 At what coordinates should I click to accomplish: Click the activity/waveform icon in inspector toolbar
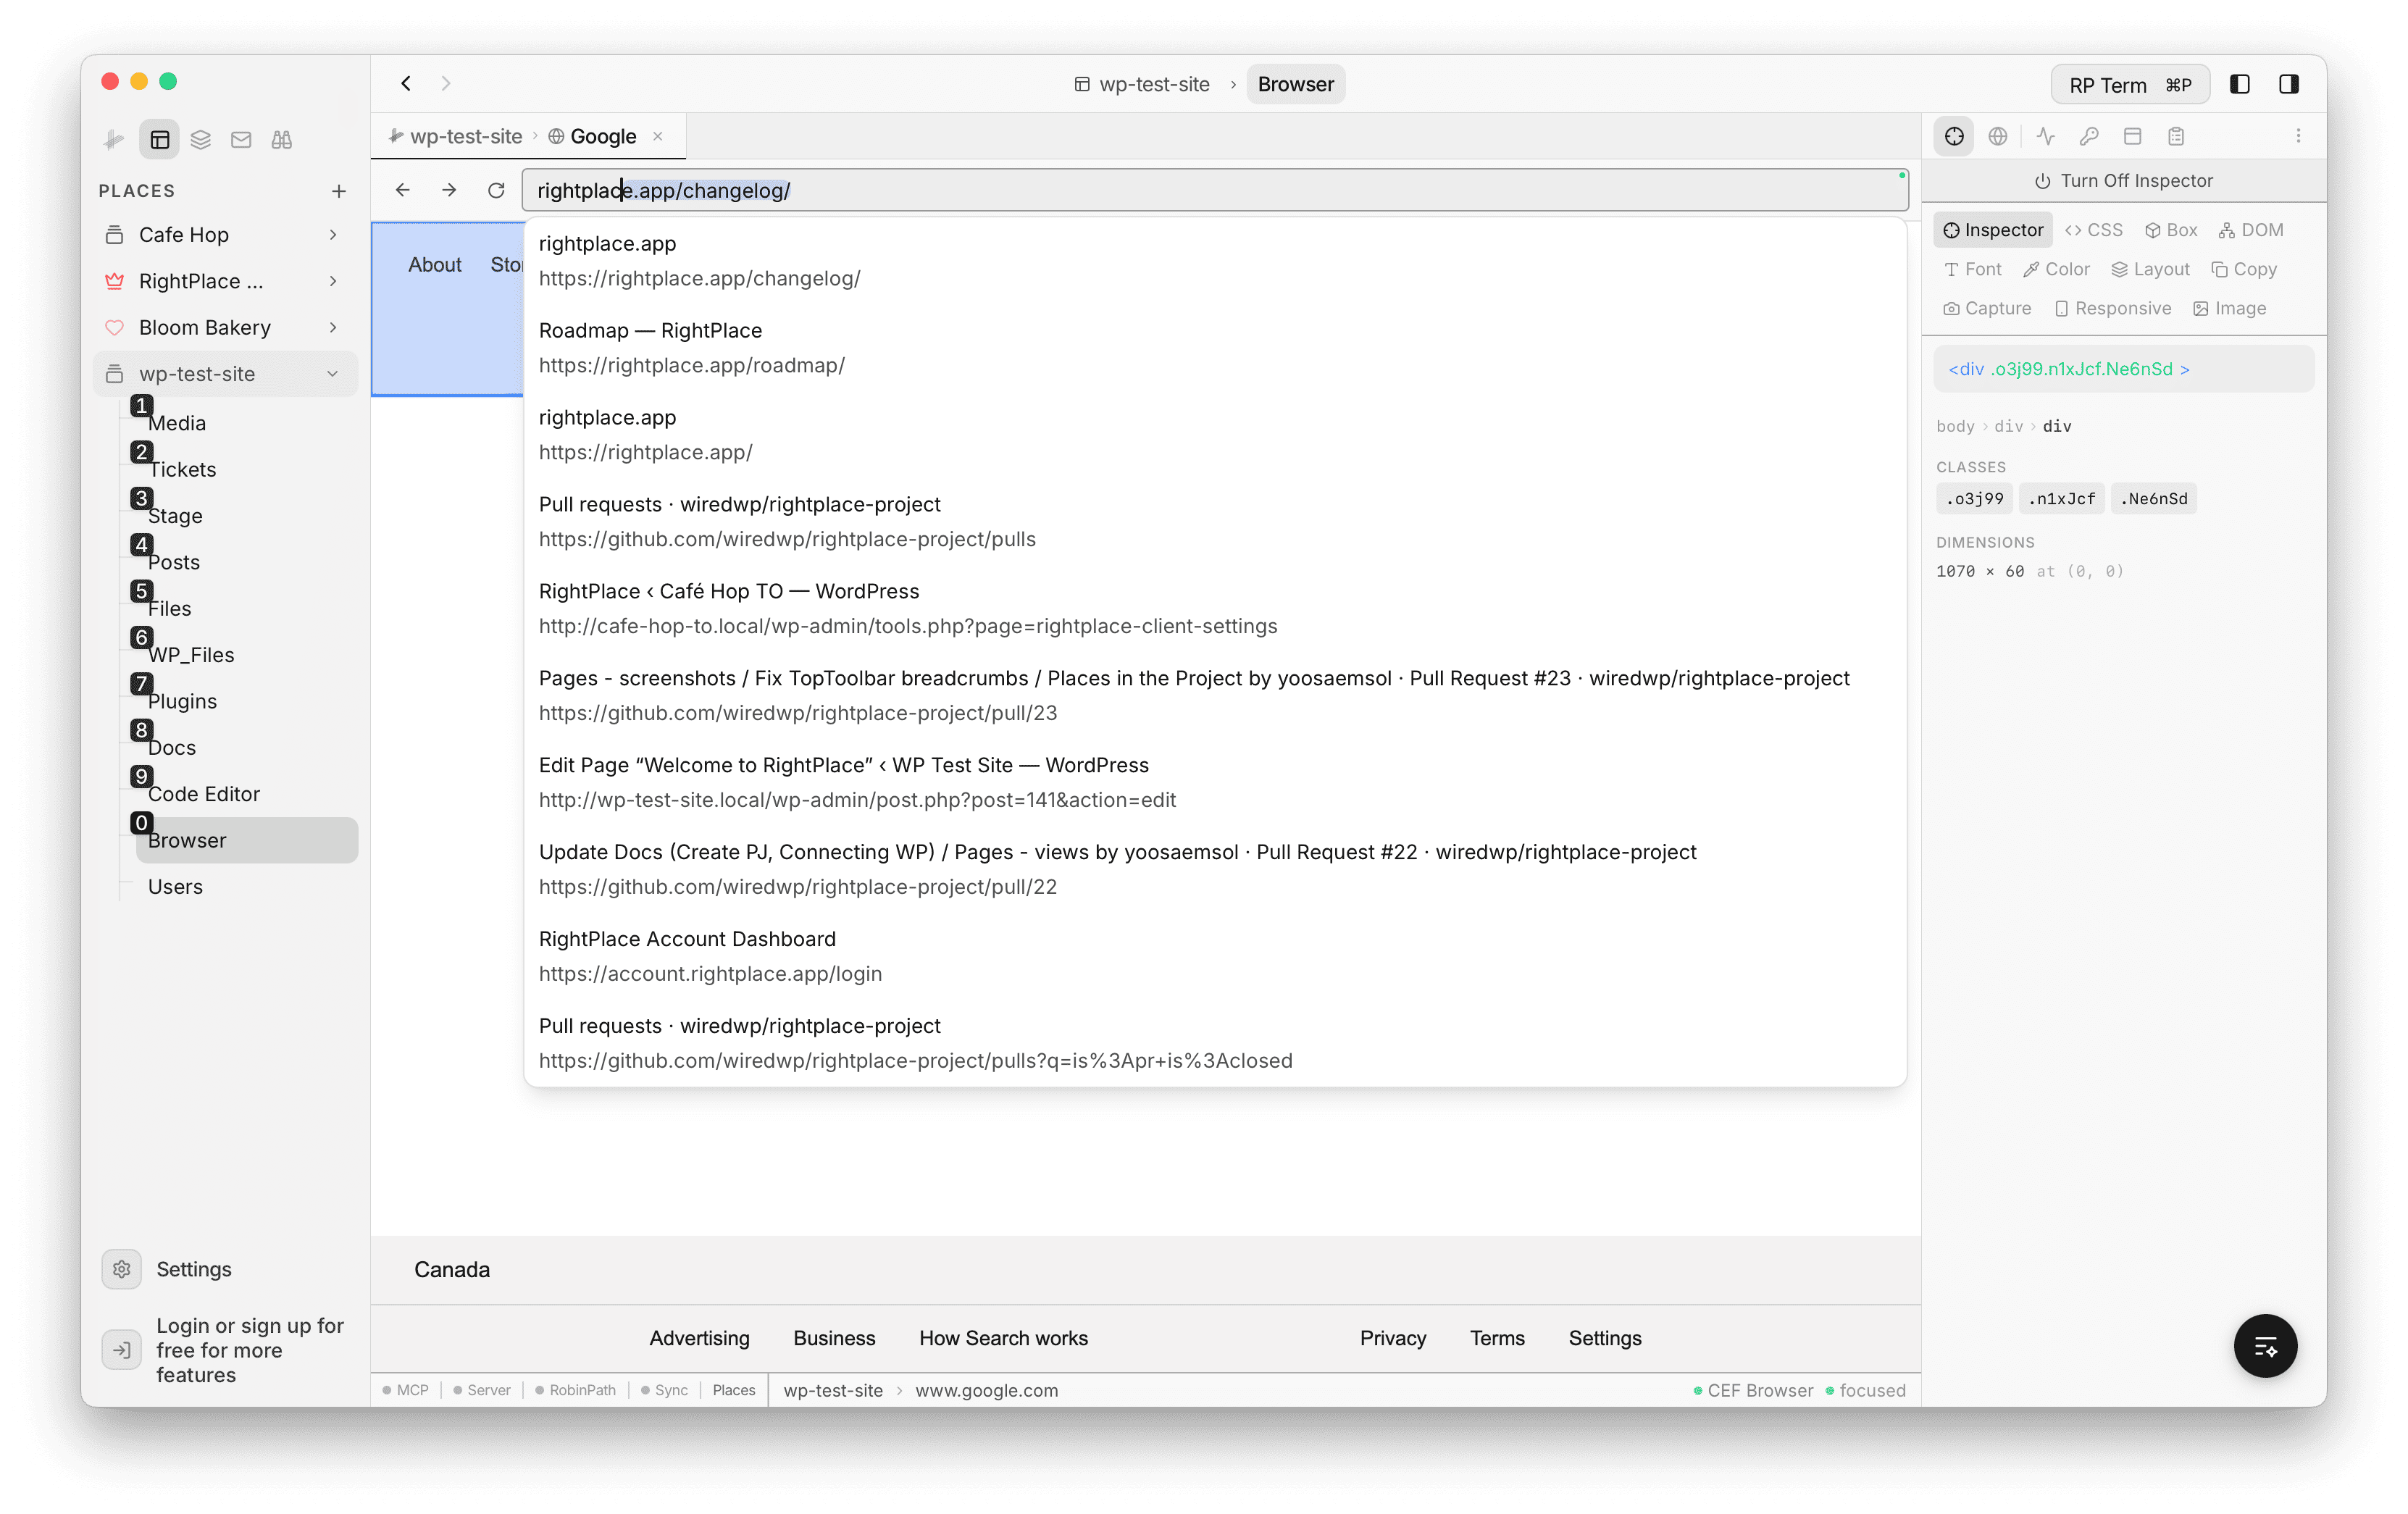tap(2044, 136)
